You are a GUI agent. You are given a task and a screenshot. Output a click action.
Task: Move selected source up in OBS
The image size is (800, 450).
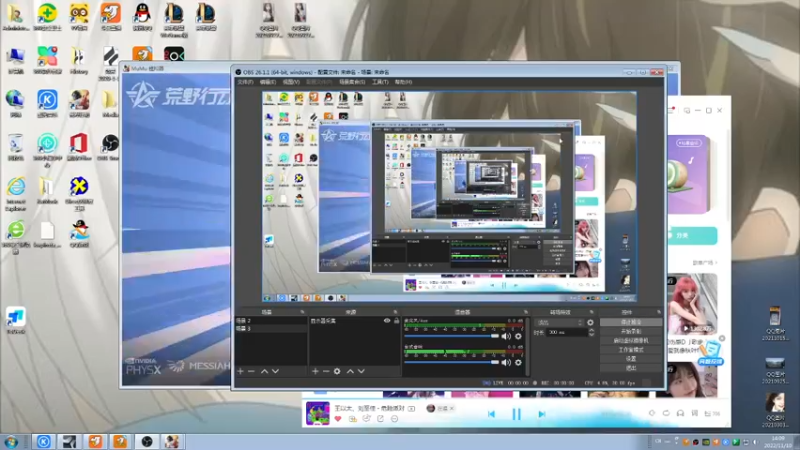pyautogui.click(x=350, y=371)
